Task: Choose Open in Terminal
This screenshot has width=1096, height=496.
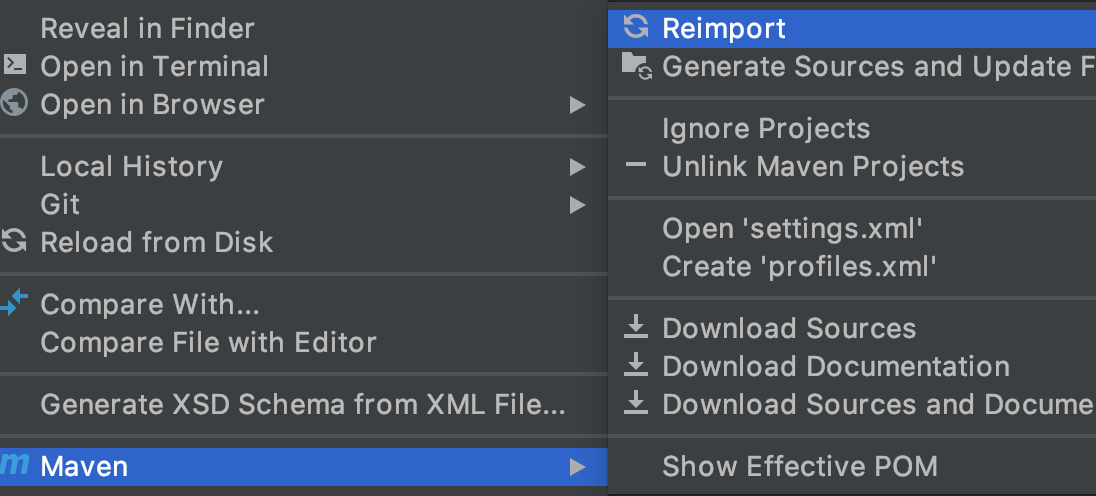Action: pos(303,66)
